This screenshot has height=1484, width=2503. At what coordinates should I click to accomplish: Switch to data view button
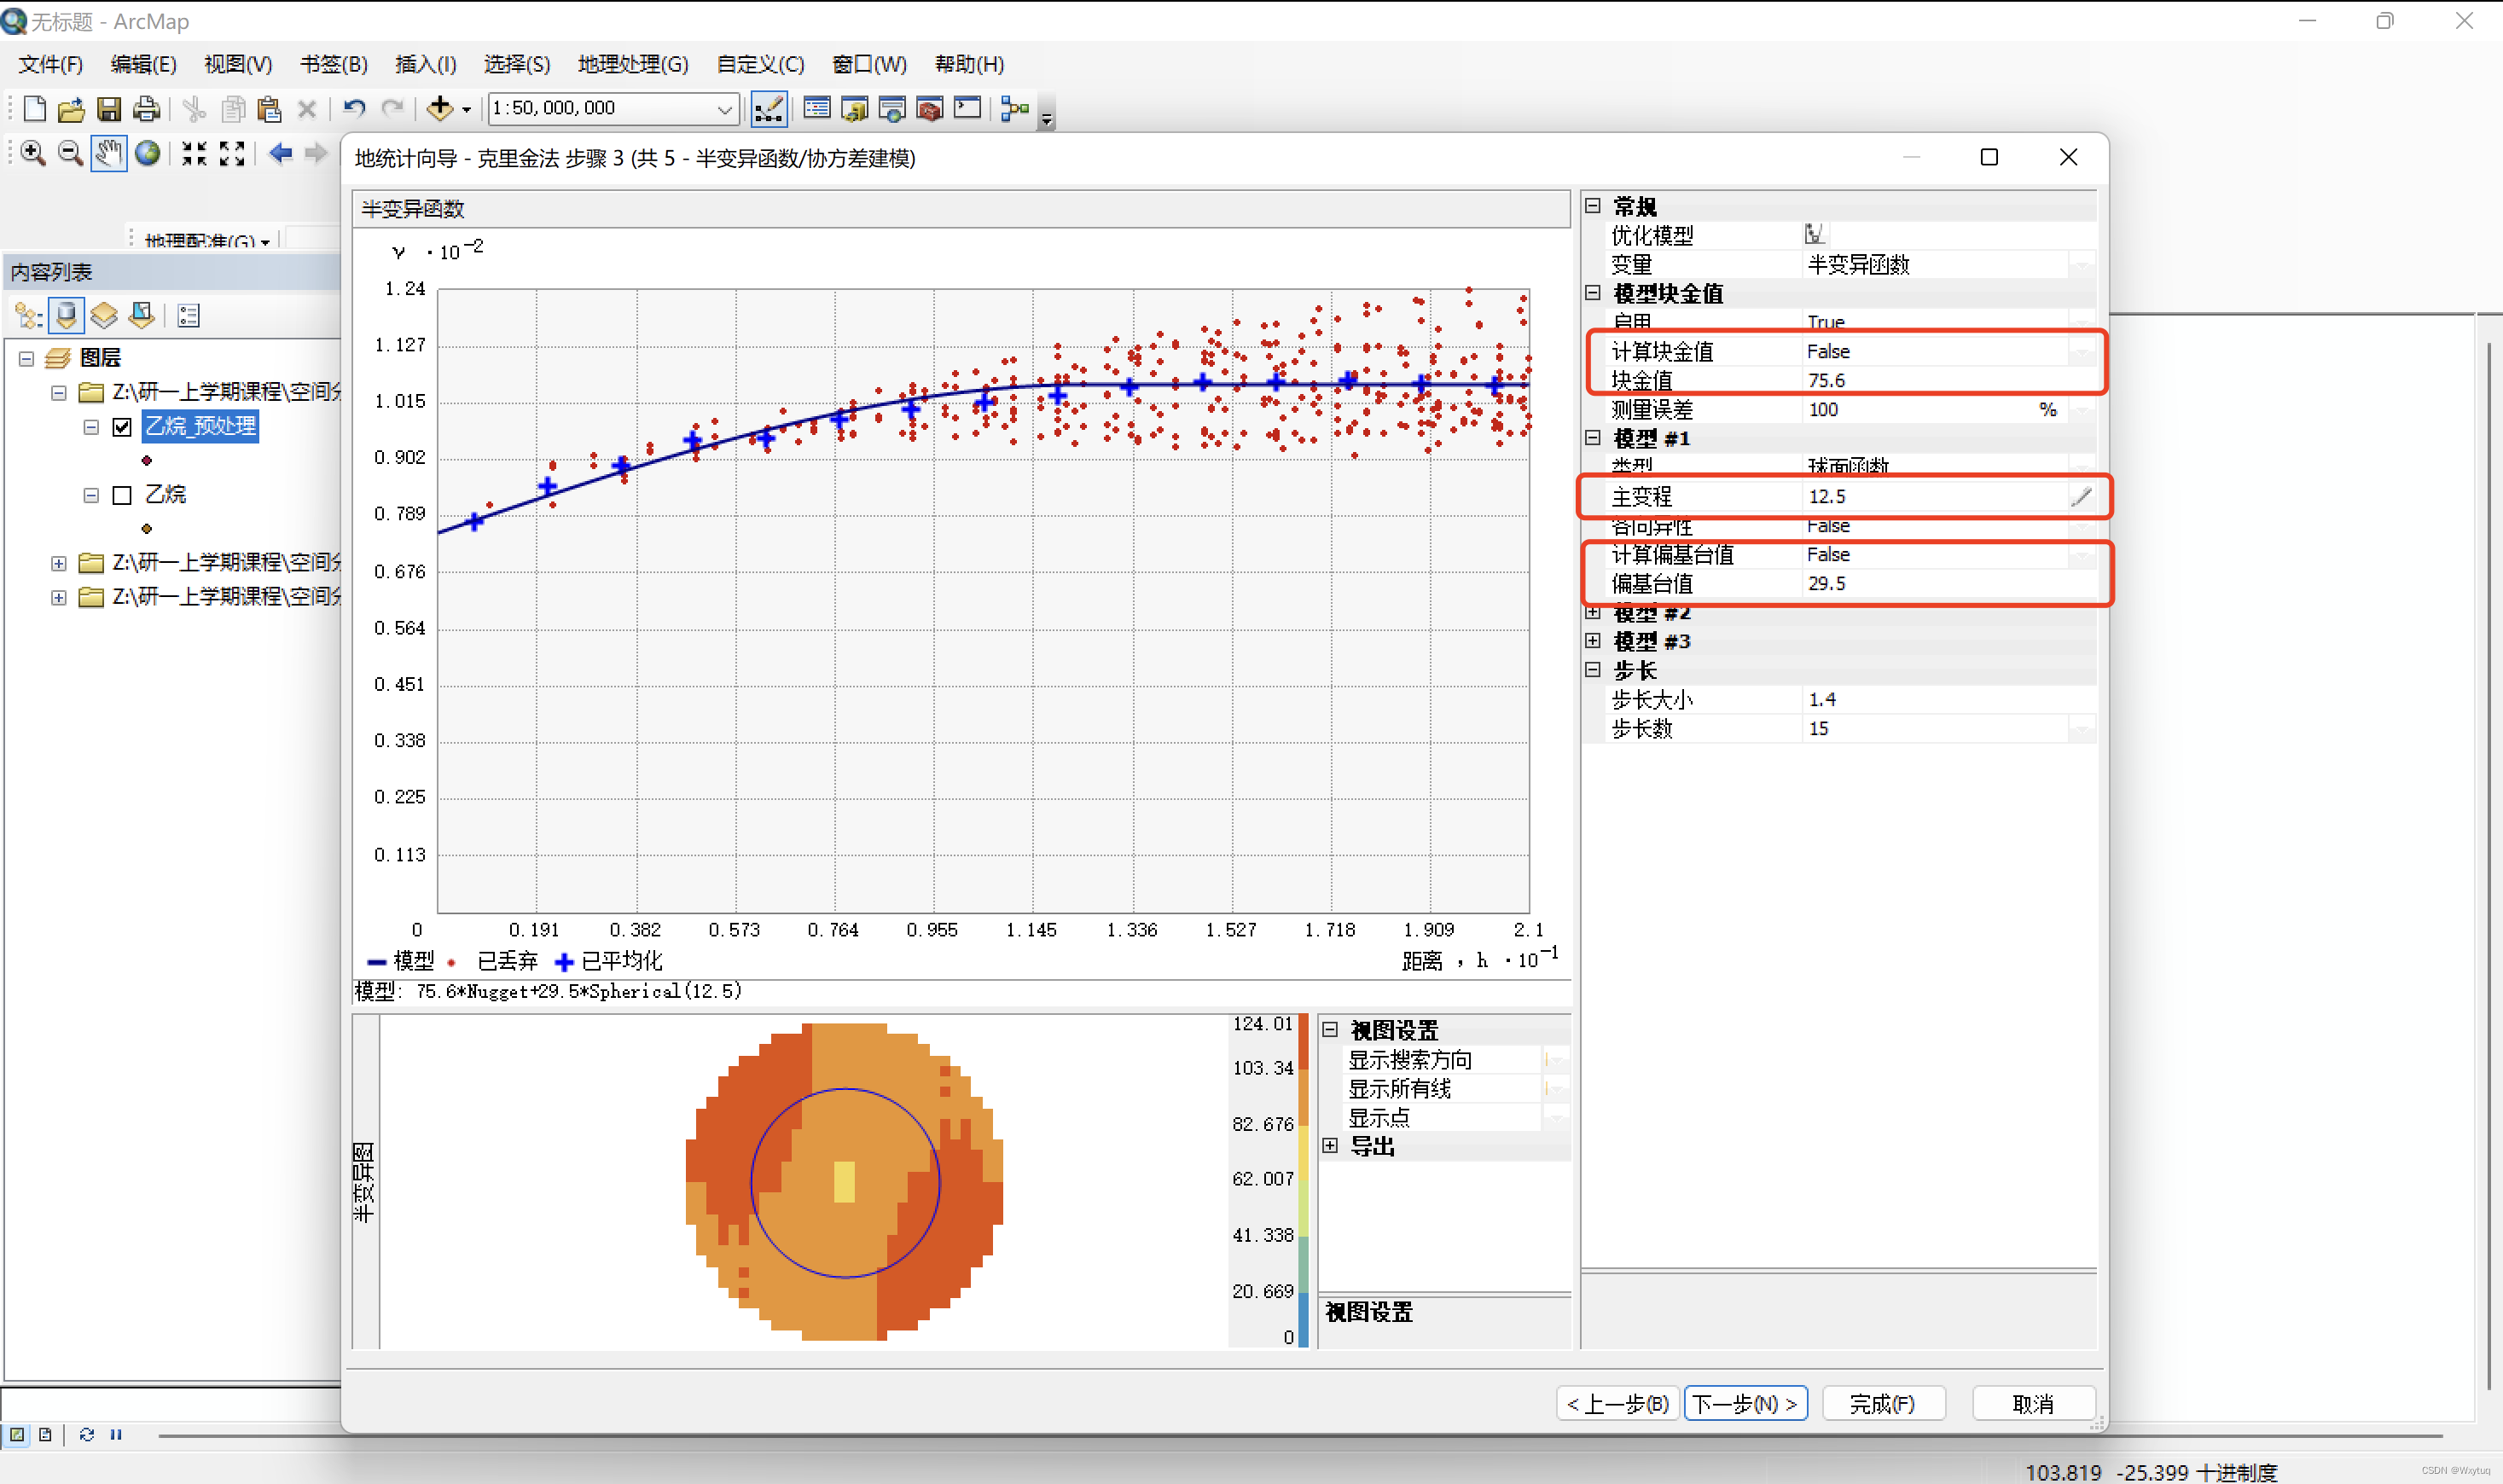[17, 1434]
